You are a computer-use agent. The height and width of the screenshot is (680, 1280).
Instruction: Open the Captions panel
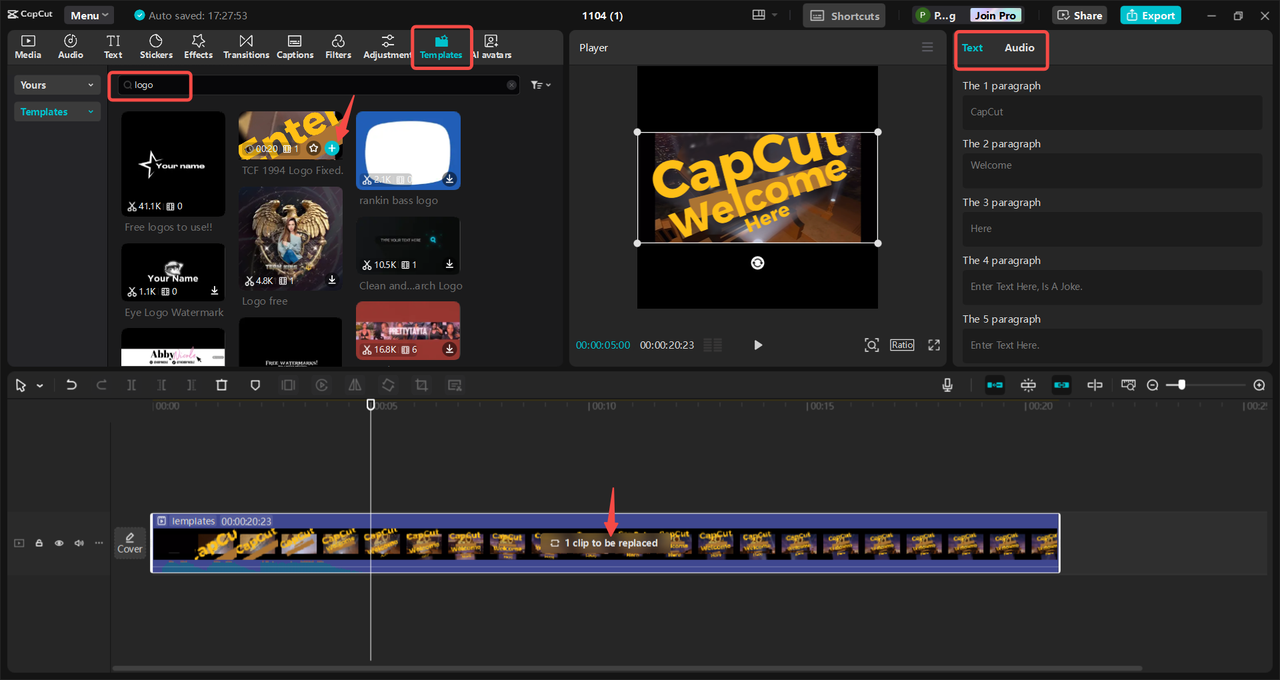295,46
